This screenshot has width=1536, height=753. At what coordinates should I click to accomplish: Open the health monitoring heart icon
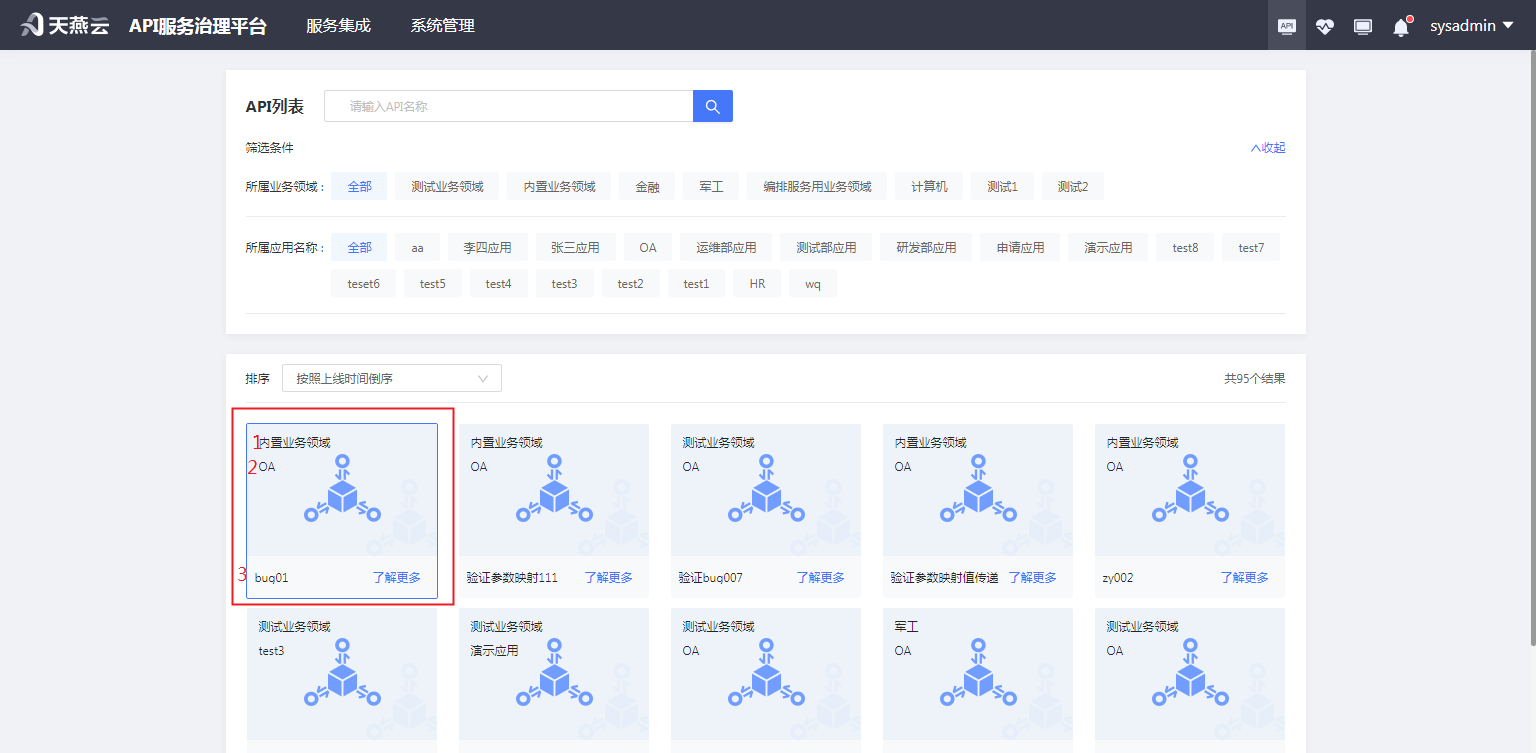[1324, 25]
